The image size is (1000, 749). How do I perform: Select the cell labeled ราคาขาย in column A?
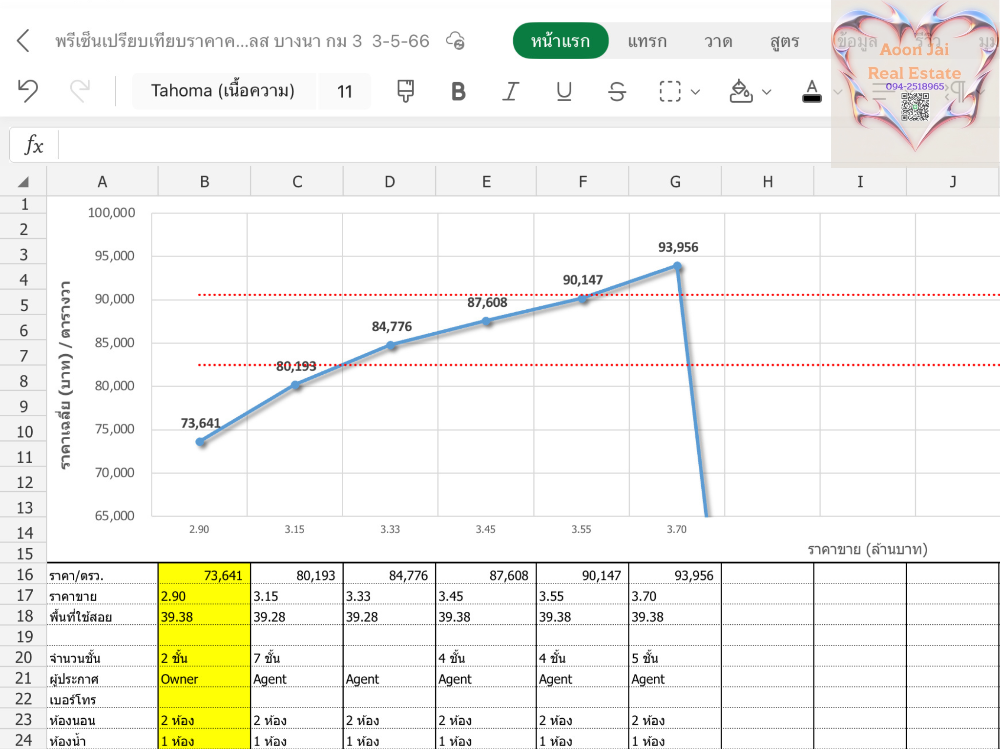(x=102, y=596)
